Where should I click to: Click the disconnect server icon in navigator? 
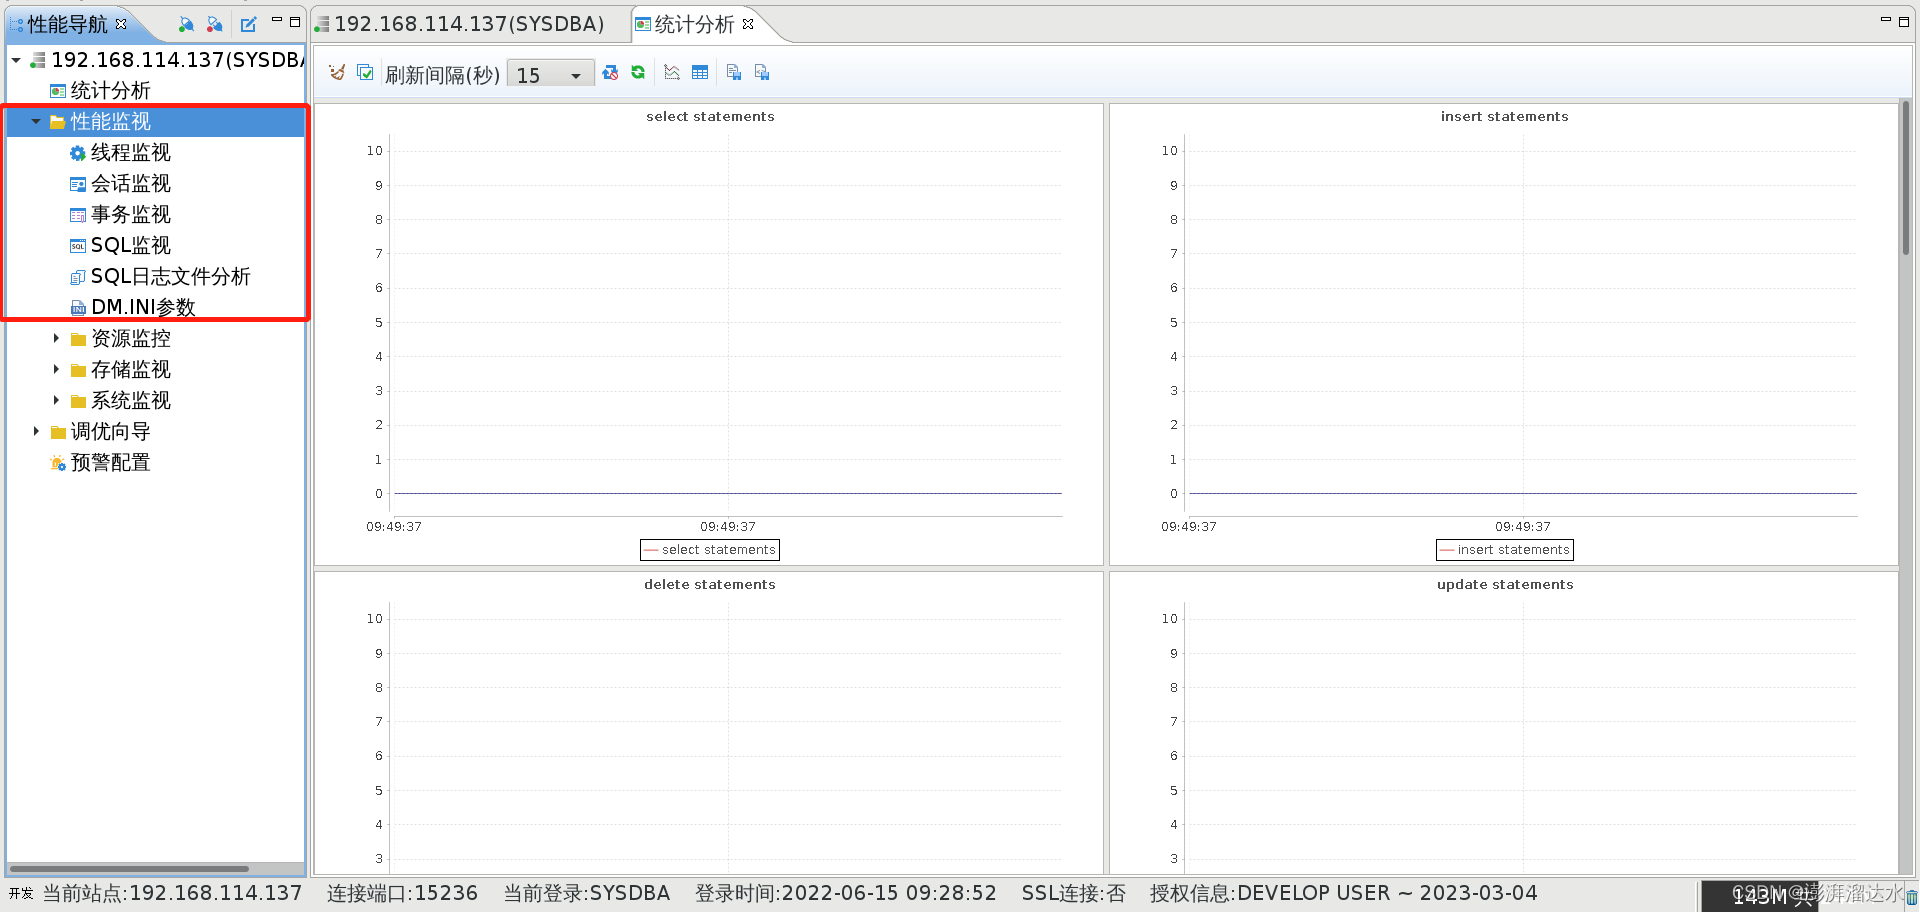pos(214,23)
